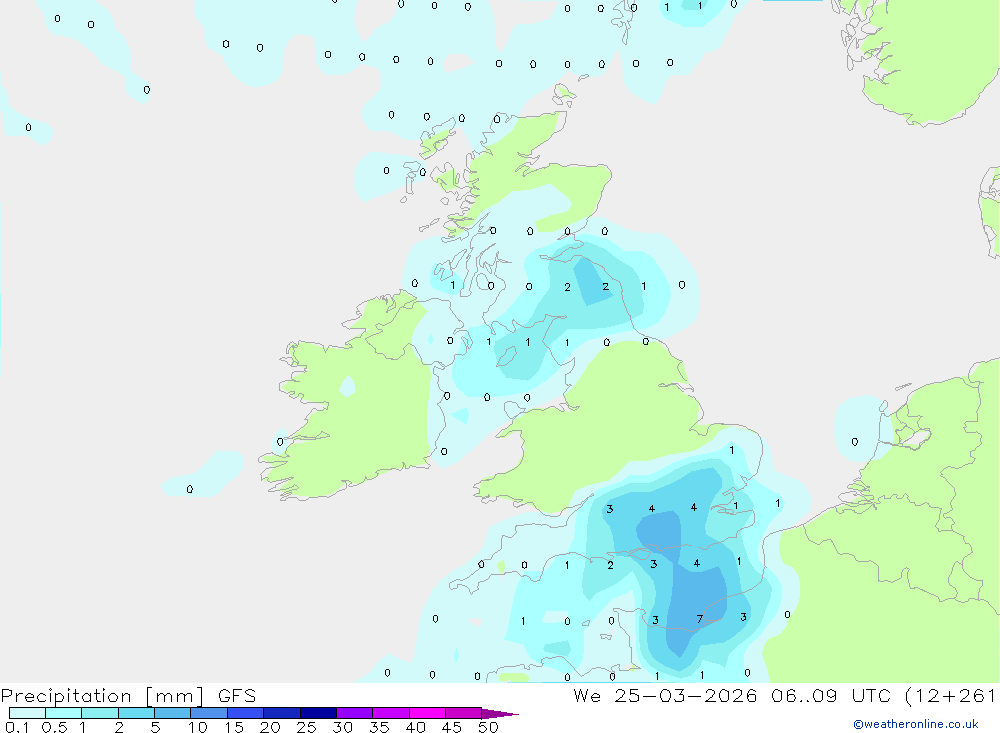Image resolution: width=1000 pixels, height=733 pixels.
Task: Select the legend swatch between 0.5 and 1
Action: (63, 713)
